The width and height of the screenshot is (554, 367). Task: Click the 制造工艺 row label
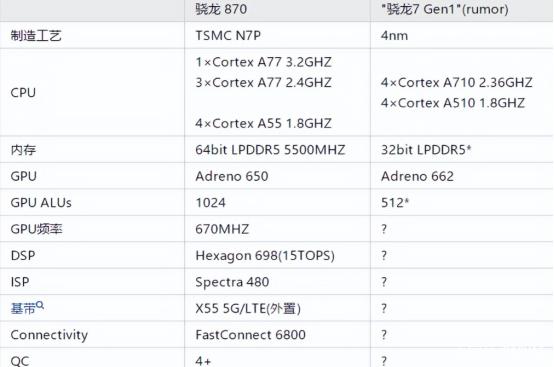tap(36, 36)
